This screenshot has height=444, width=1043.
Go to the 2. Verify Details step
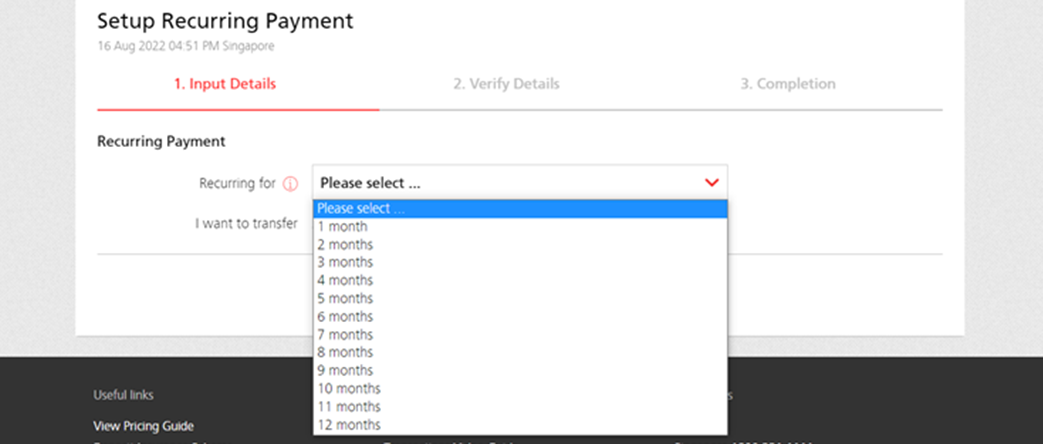(506, 84)
